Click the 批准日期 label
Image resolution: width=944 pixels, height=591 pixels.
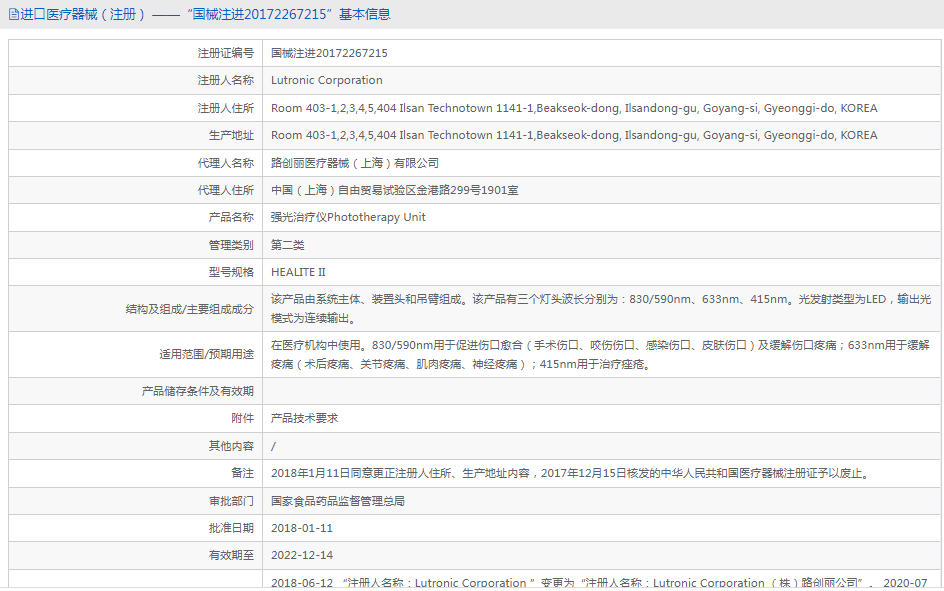(231, 528)
